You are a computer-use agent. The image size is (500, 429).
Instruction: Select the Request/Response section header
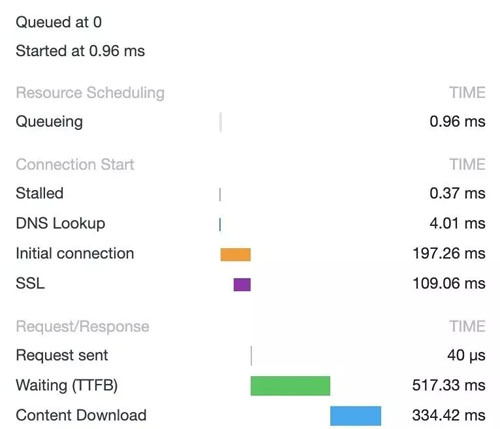(x=82, y=326)
